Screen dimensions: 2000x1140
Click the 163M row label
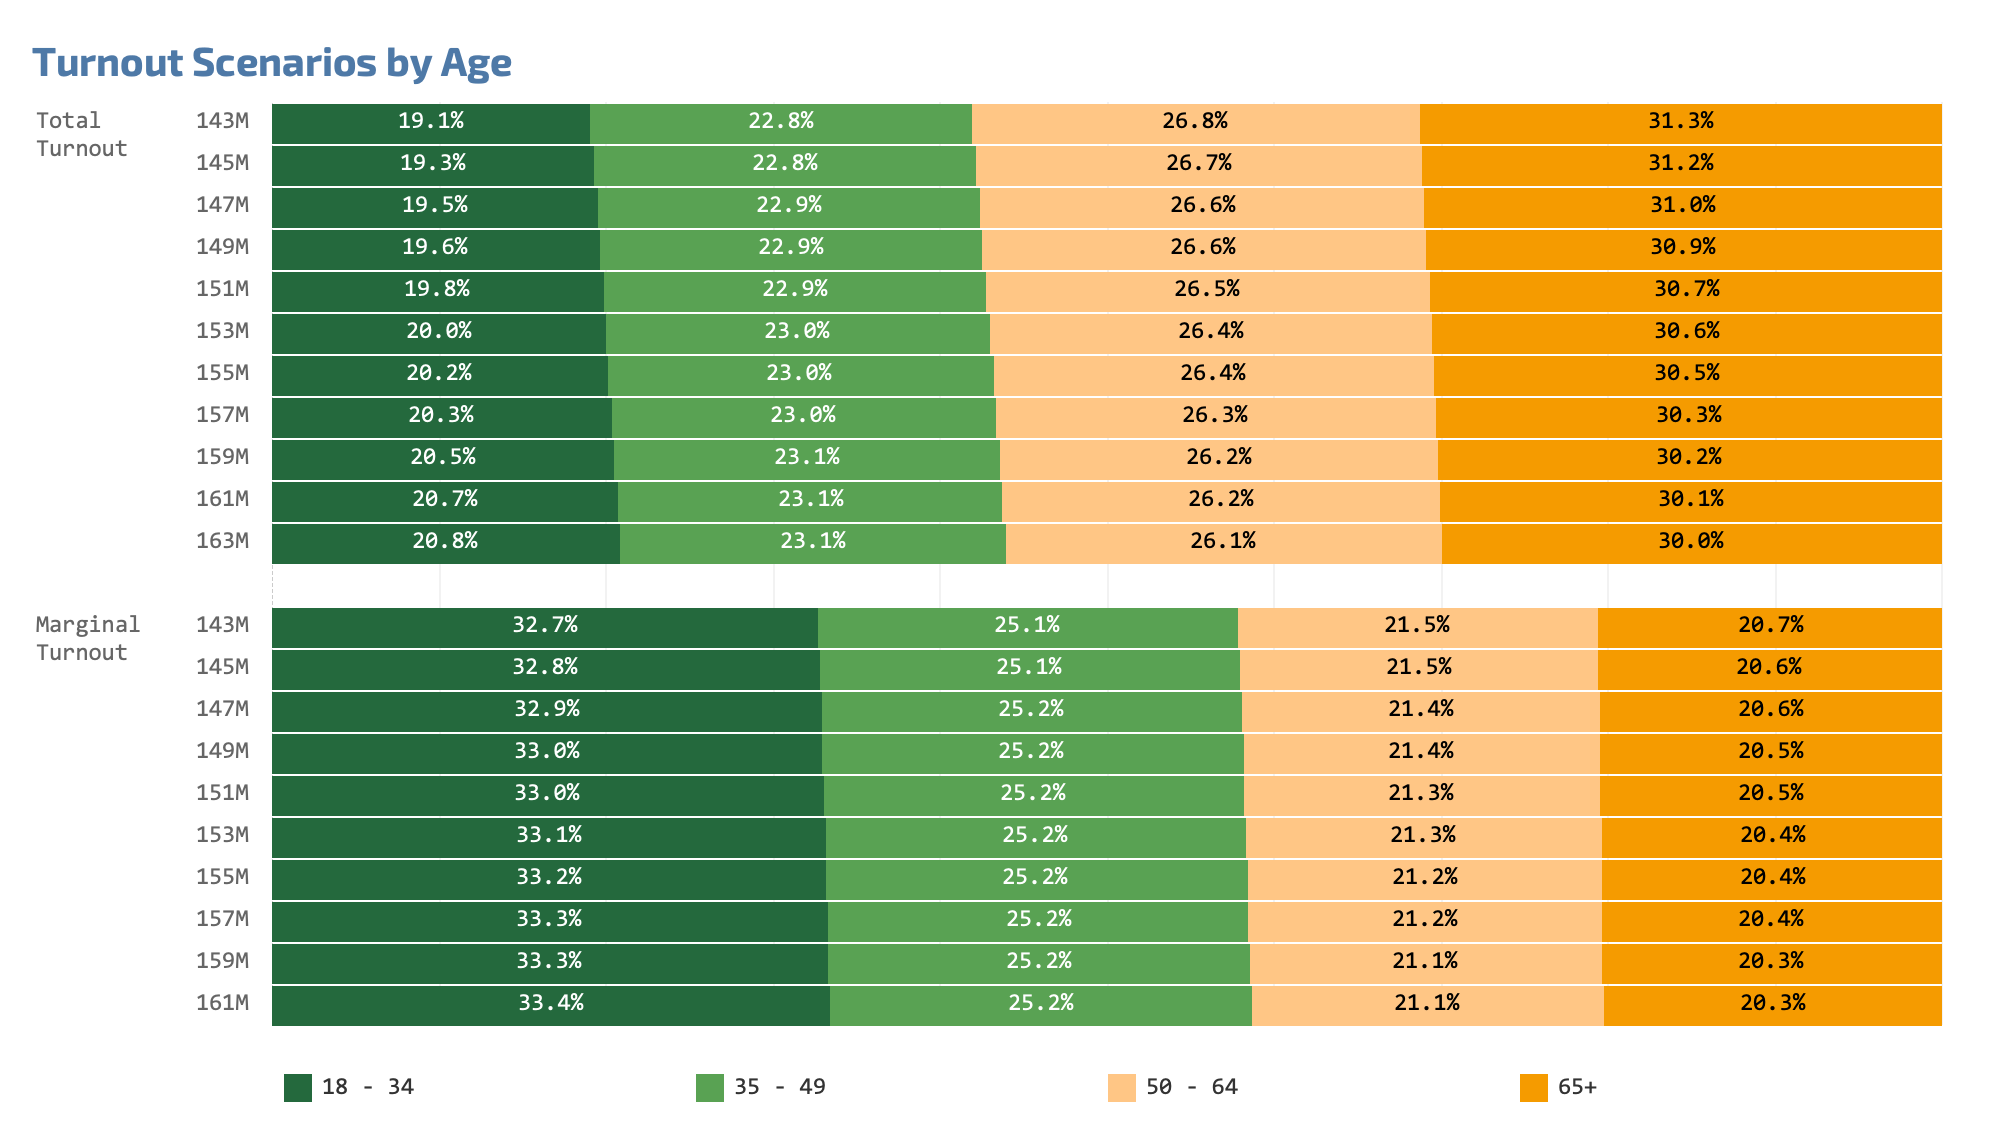222,542
